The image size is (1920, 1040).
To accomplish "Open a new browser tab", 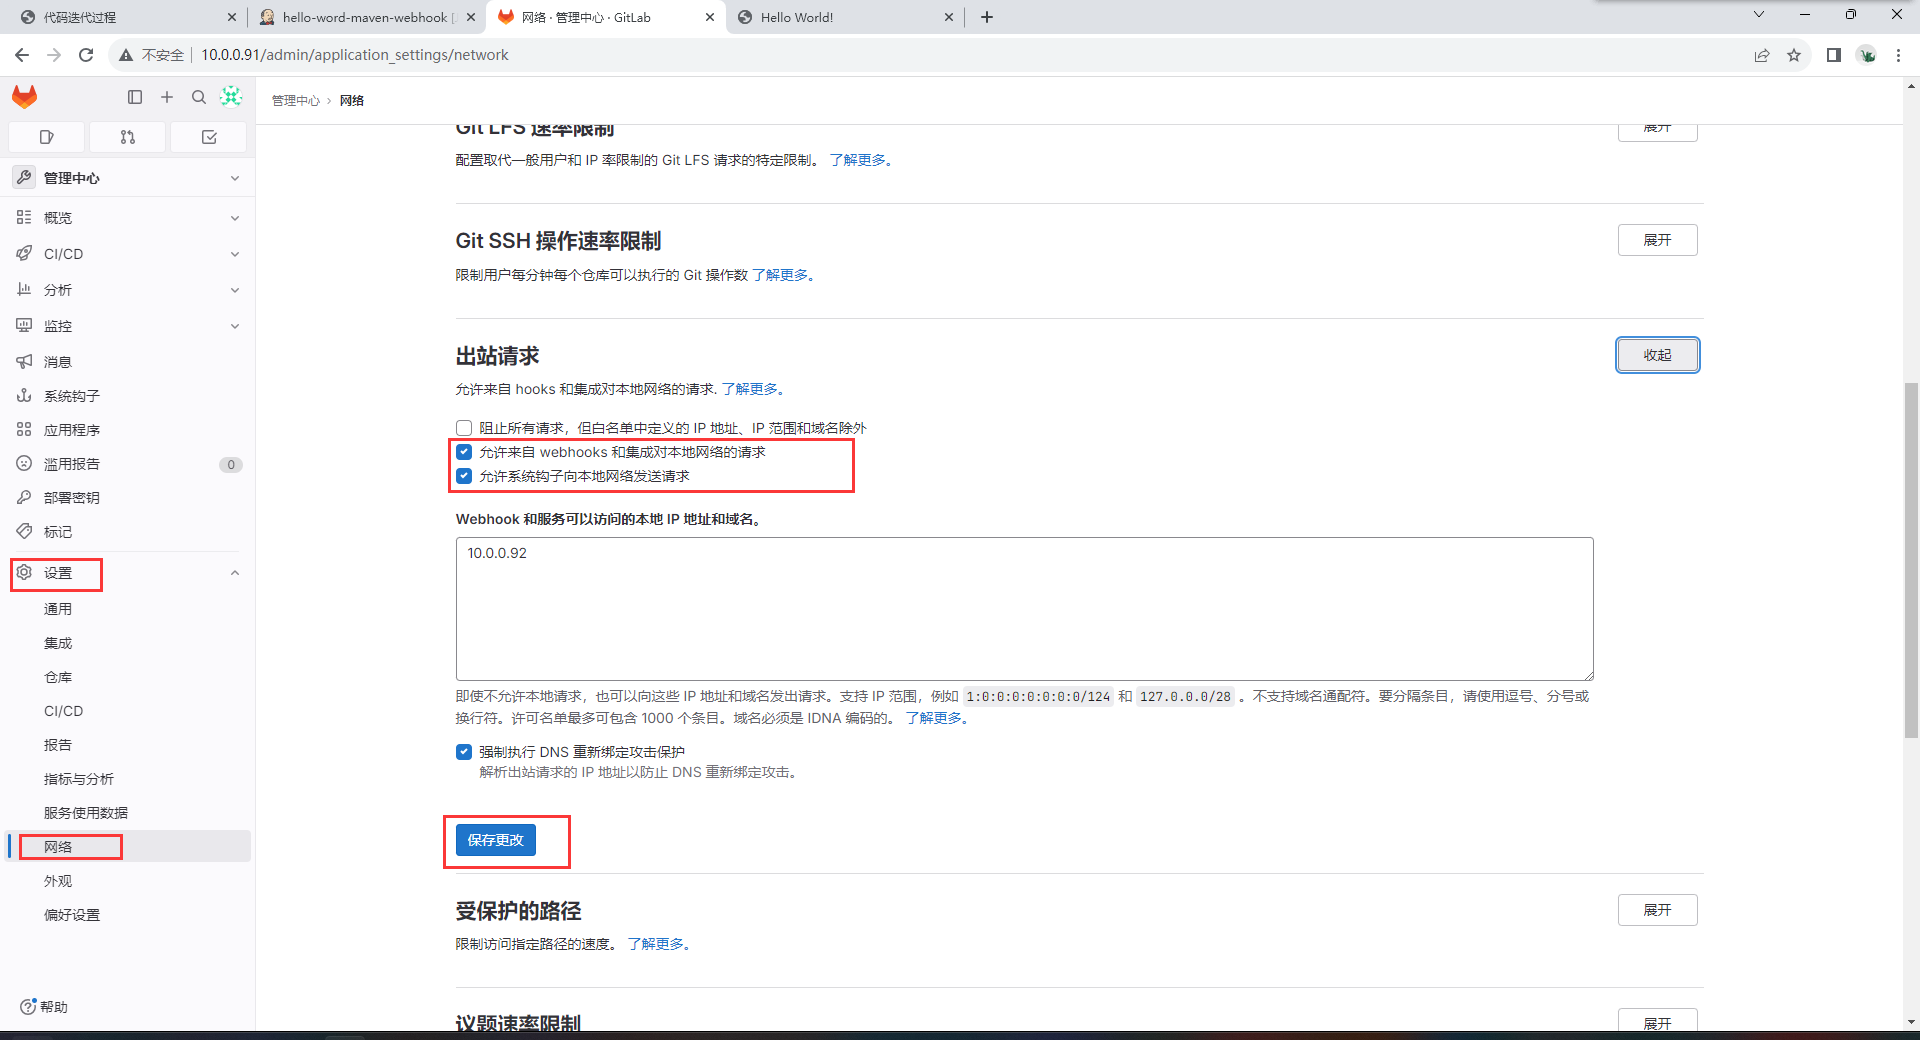I will tap(987, 17).
